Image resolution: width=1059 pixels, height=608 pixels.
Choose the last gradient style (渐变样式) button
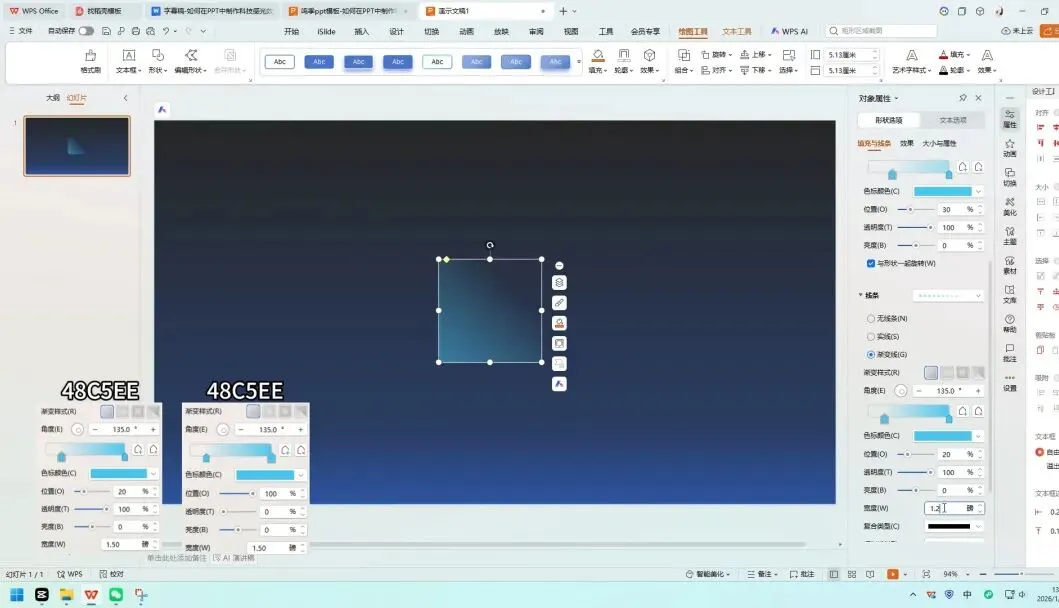tap(978, 372)
